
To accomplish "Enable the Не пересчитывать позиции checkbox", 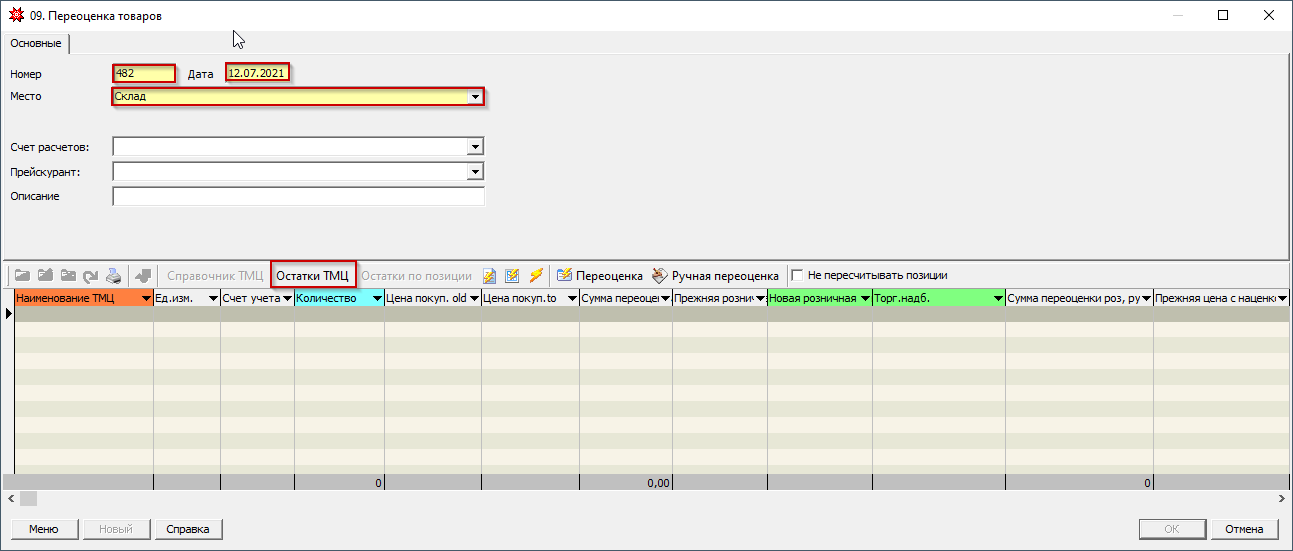I will pos(797,275).
